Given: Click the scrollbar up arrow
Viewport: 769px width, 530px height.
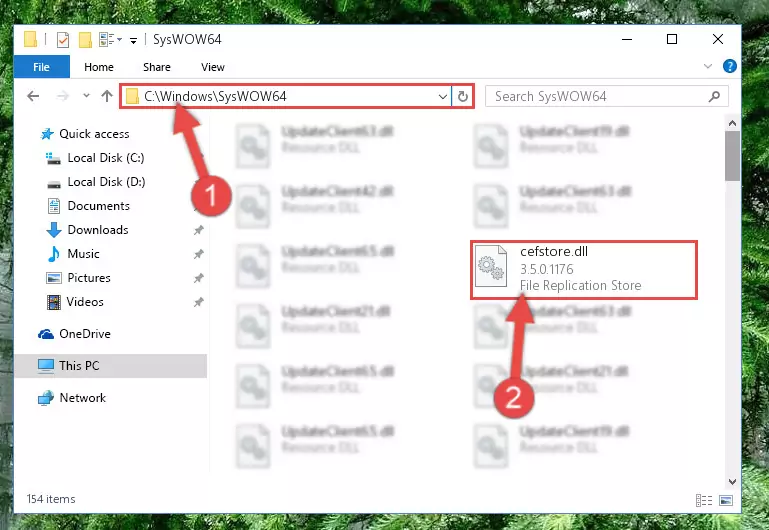Looking at the screenshot, I should pos(732,124).
